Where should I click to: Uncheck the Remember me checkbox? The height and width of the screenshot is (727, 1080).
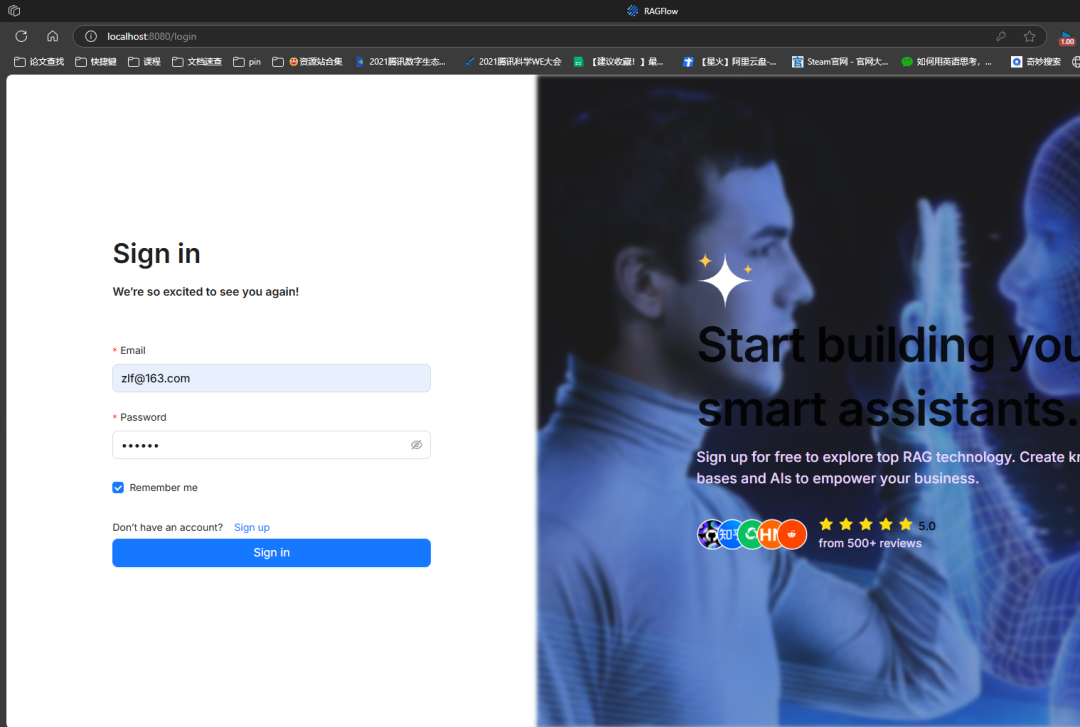click(118, 488)
